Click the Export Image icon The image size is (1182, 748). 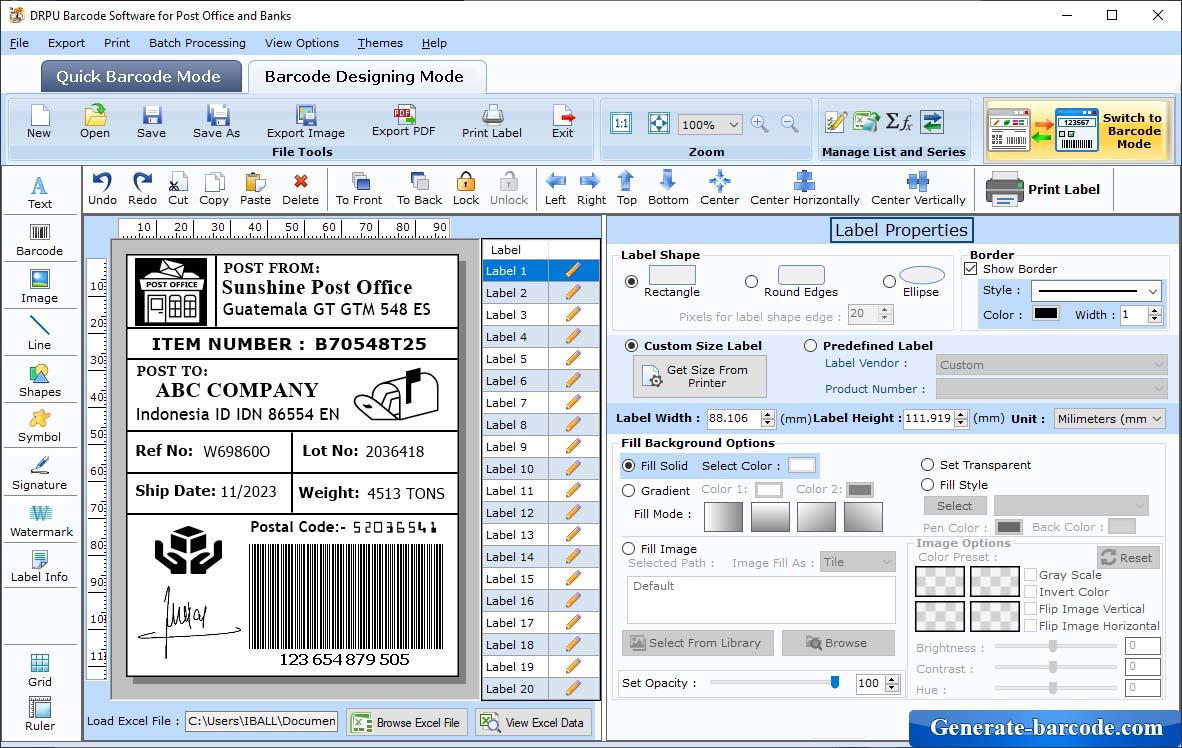(305, 121)
